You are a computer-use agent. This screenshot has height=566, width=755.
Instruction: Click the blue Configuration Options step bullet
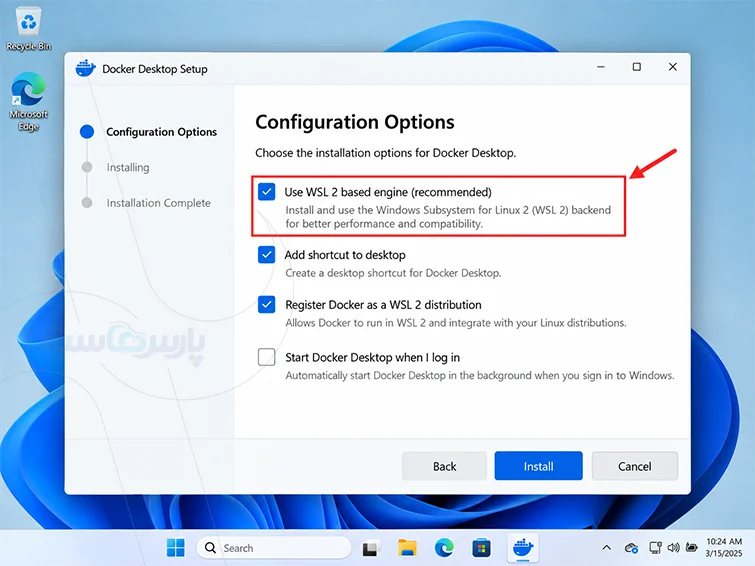point(87,132)
